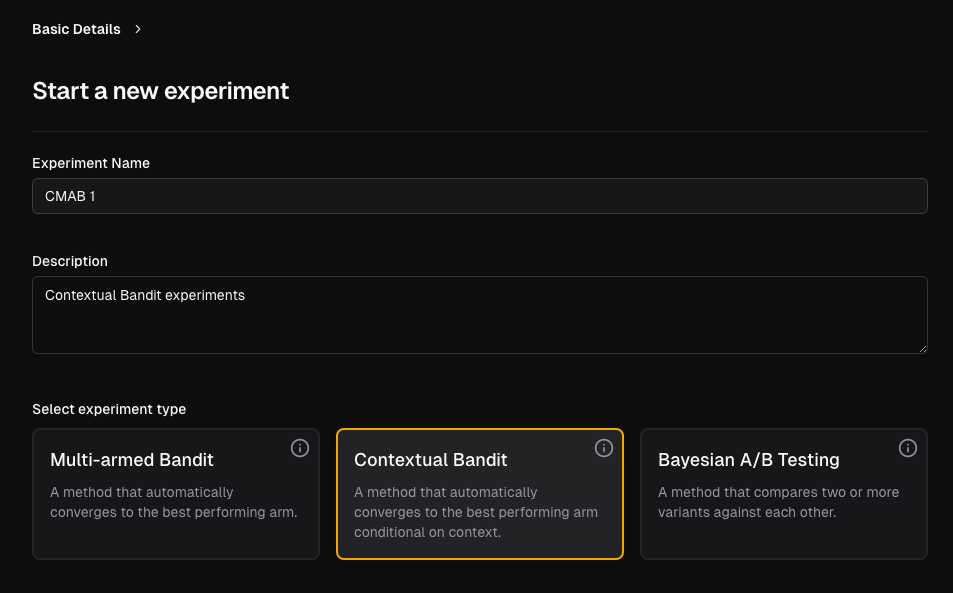Place cursor in 'Contextual Bandit experiments' text
Screen dimensions: 953x593
(145, 295)
